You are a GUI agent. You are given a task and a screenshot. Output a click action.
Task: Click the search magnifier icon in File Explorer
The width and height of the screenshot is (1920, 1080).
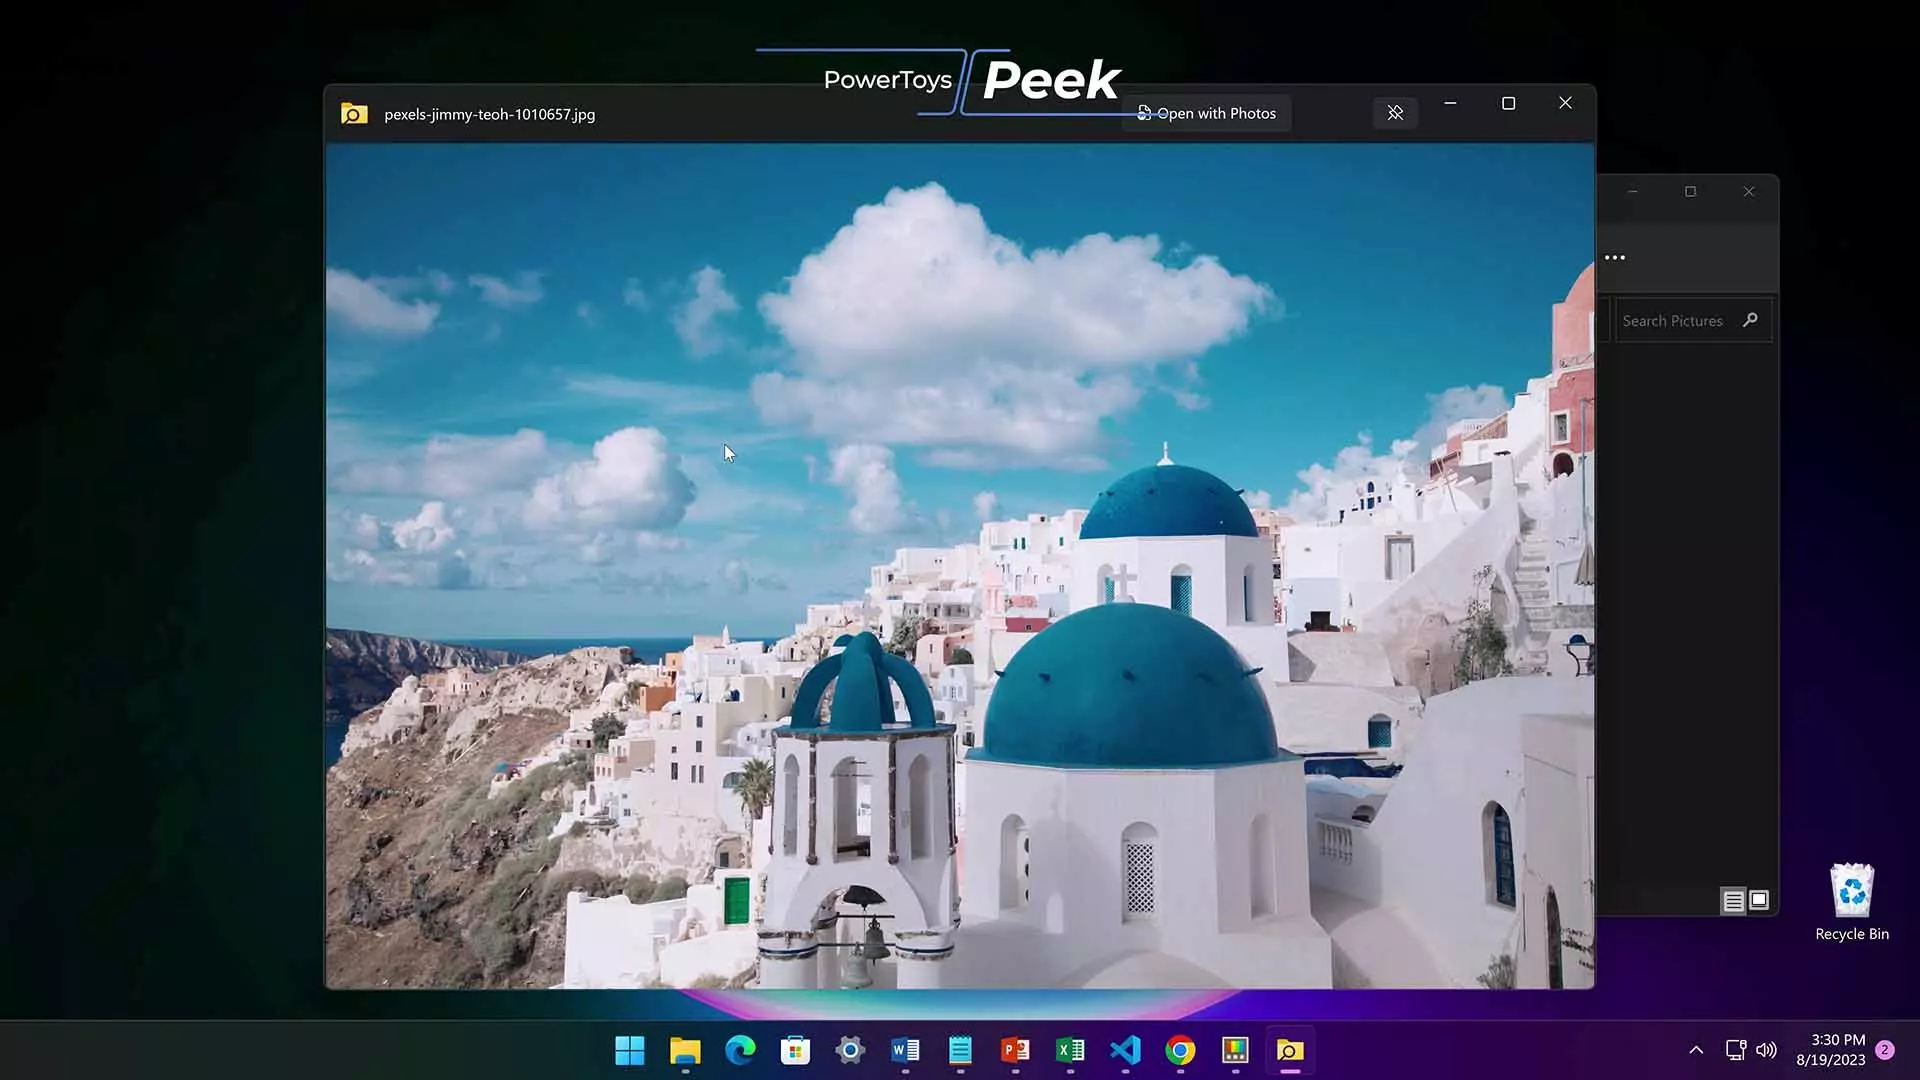tap(1750, 320)
